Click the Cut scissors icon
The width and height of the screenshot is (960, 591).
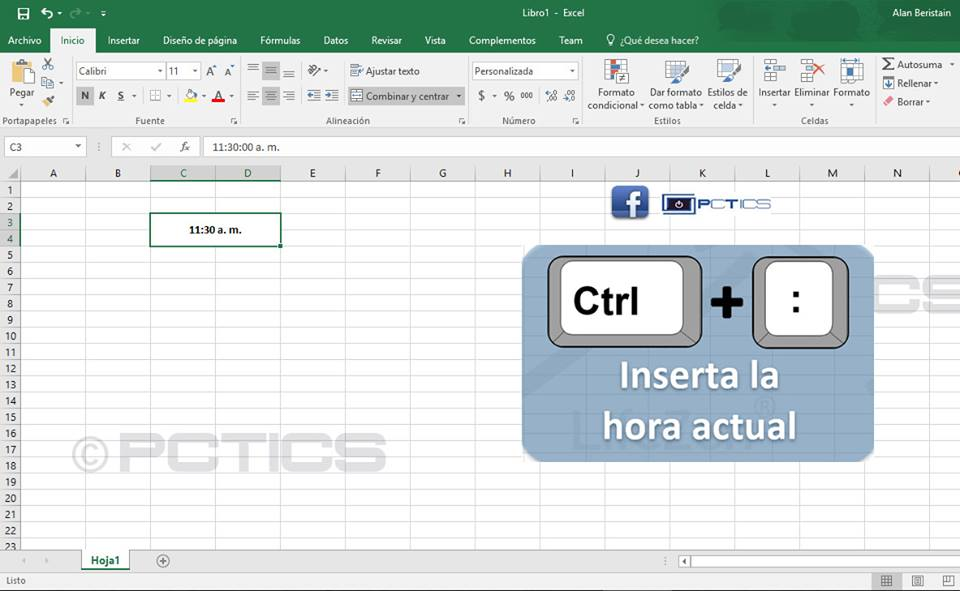(x=48, y=64)
